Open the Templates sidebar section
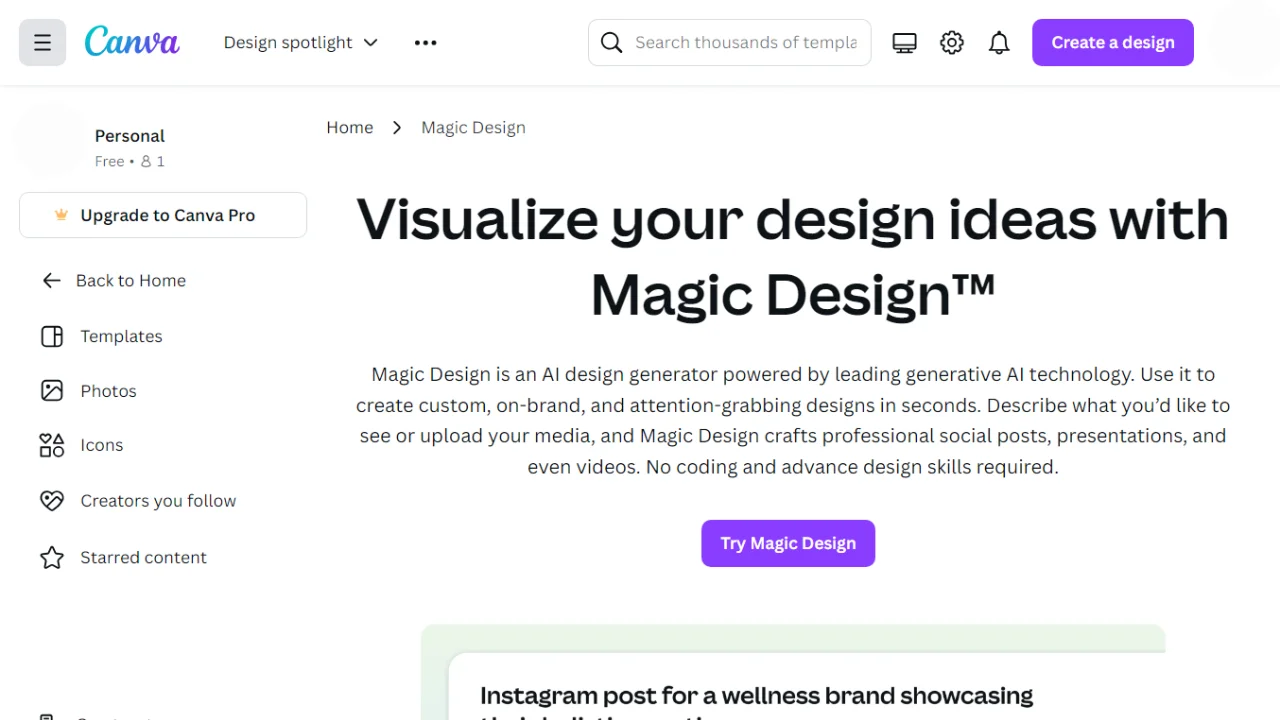Screen dimensions: 1280x720 click(x=121, y=336)
